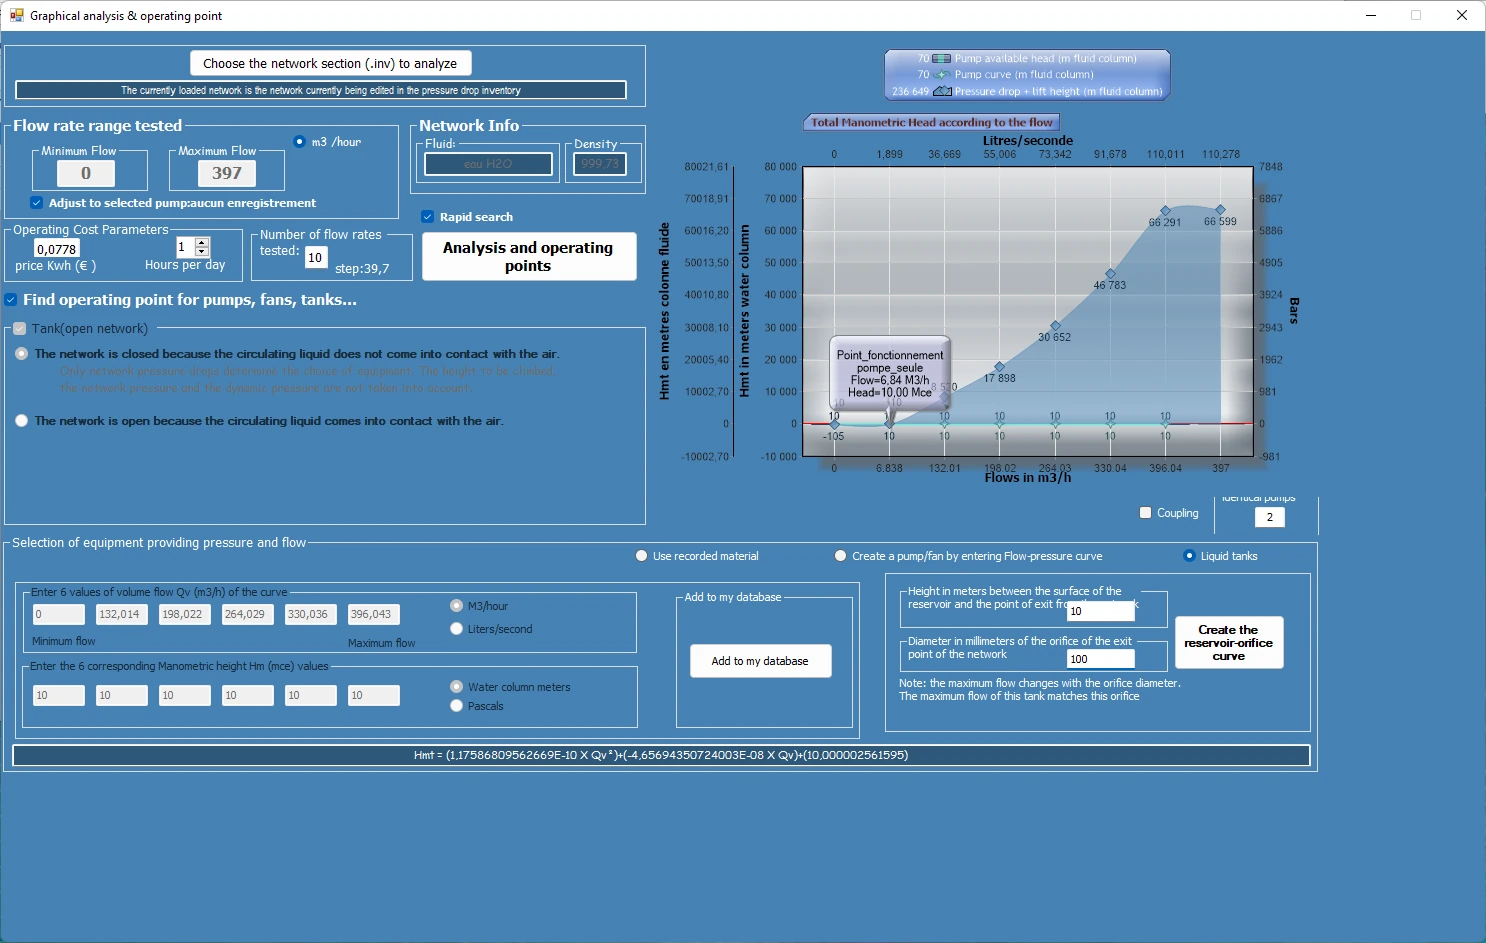1486x943 pixels.
Task: Click the Pressure drop + lift height legend icon
Action: (941, 91)
